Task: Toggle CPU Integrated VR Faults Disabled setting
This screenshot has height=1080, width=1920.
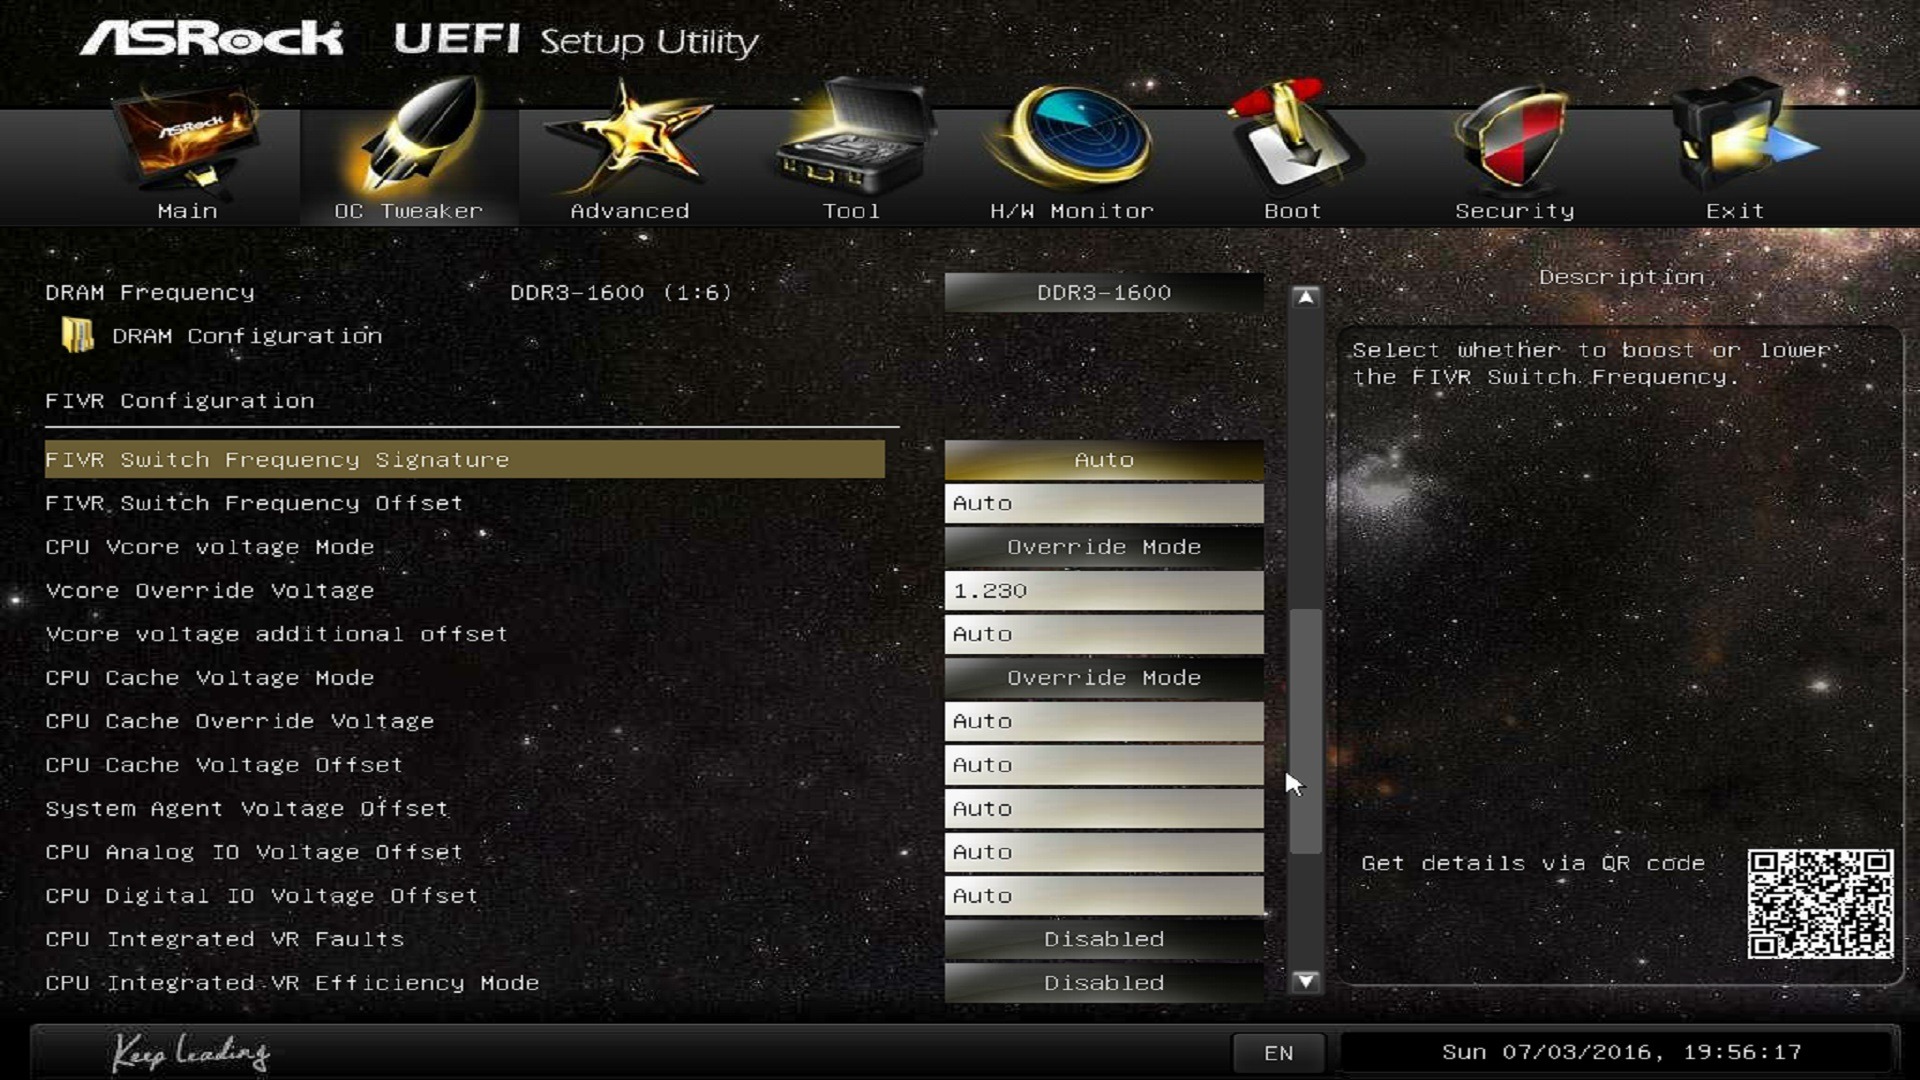Action: tap(1104, 939)
